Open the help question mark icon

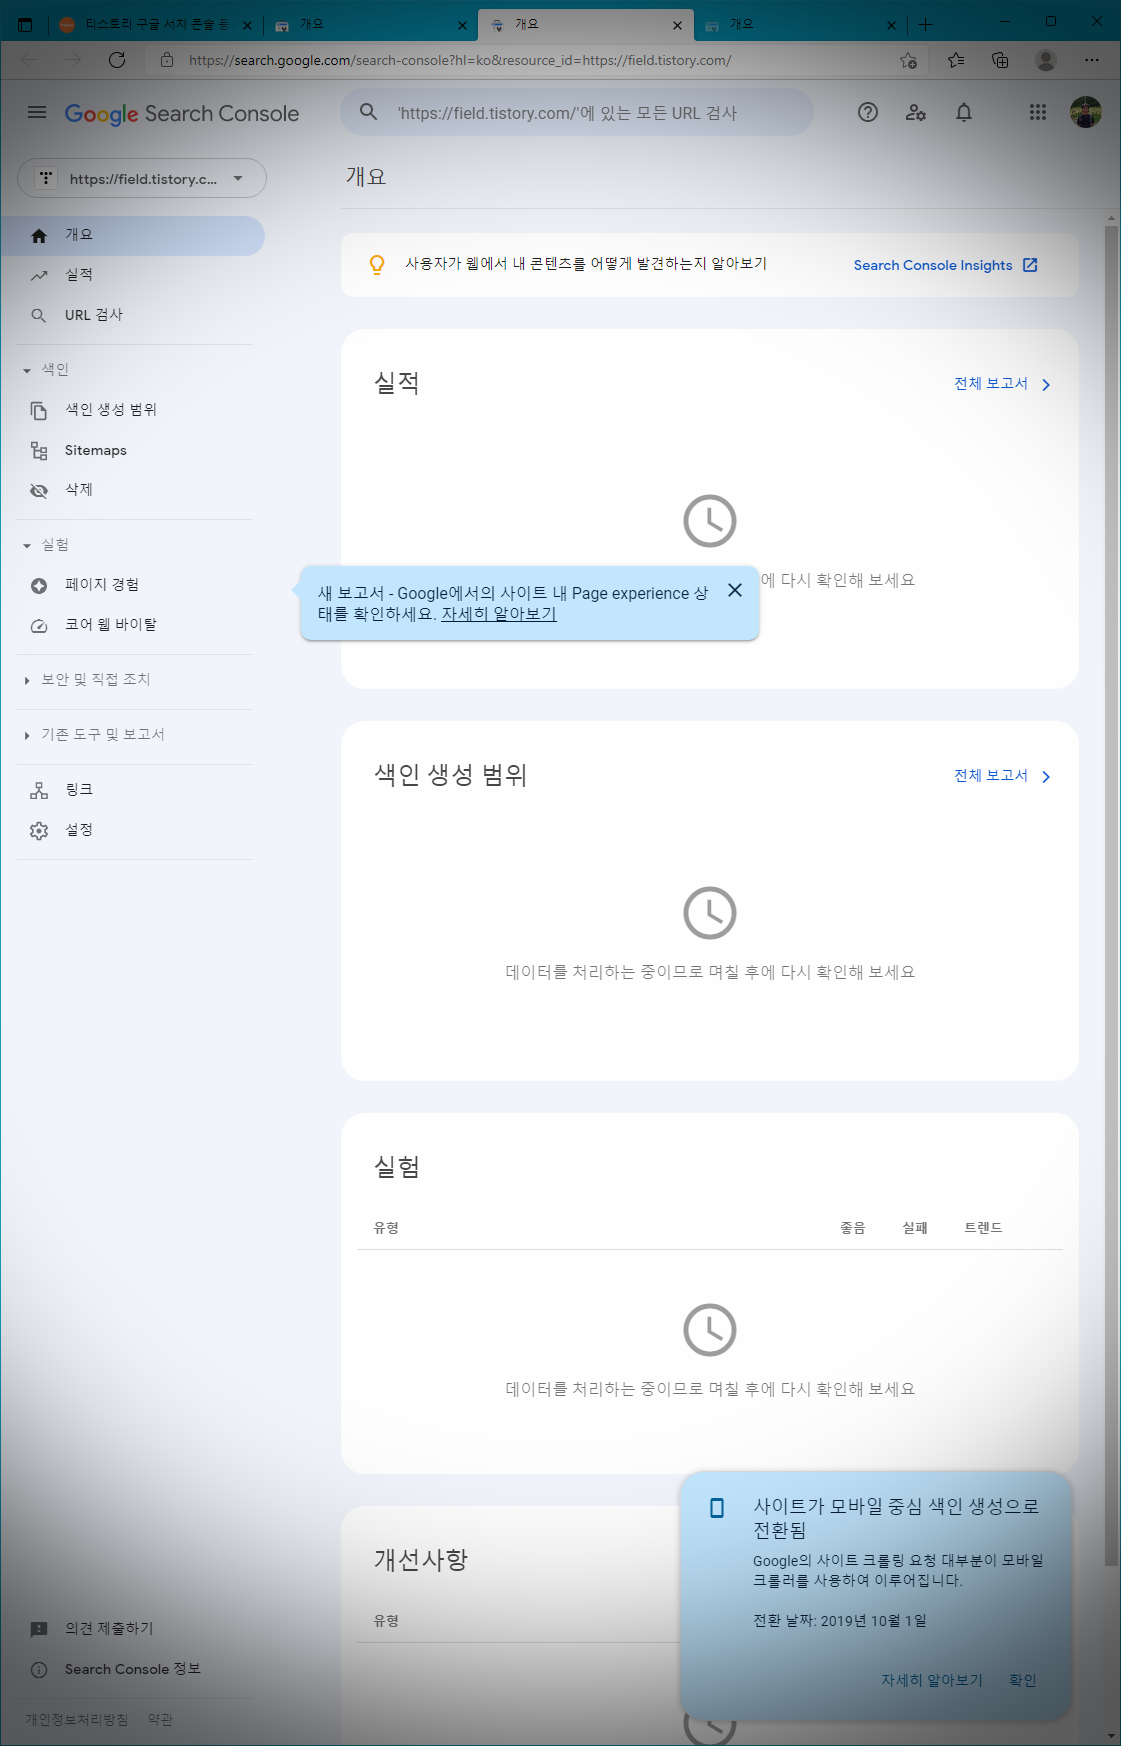[868, 113]
